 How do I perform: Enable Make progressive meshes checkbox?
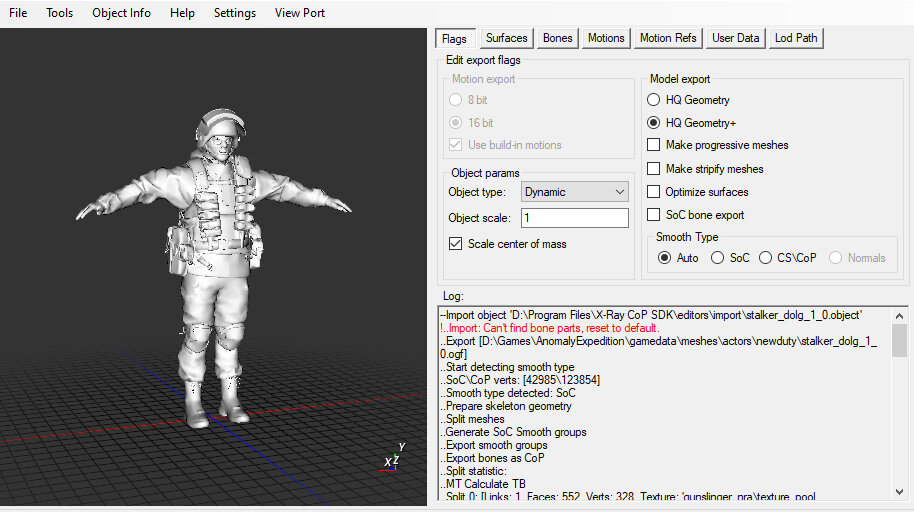[654, 146]
